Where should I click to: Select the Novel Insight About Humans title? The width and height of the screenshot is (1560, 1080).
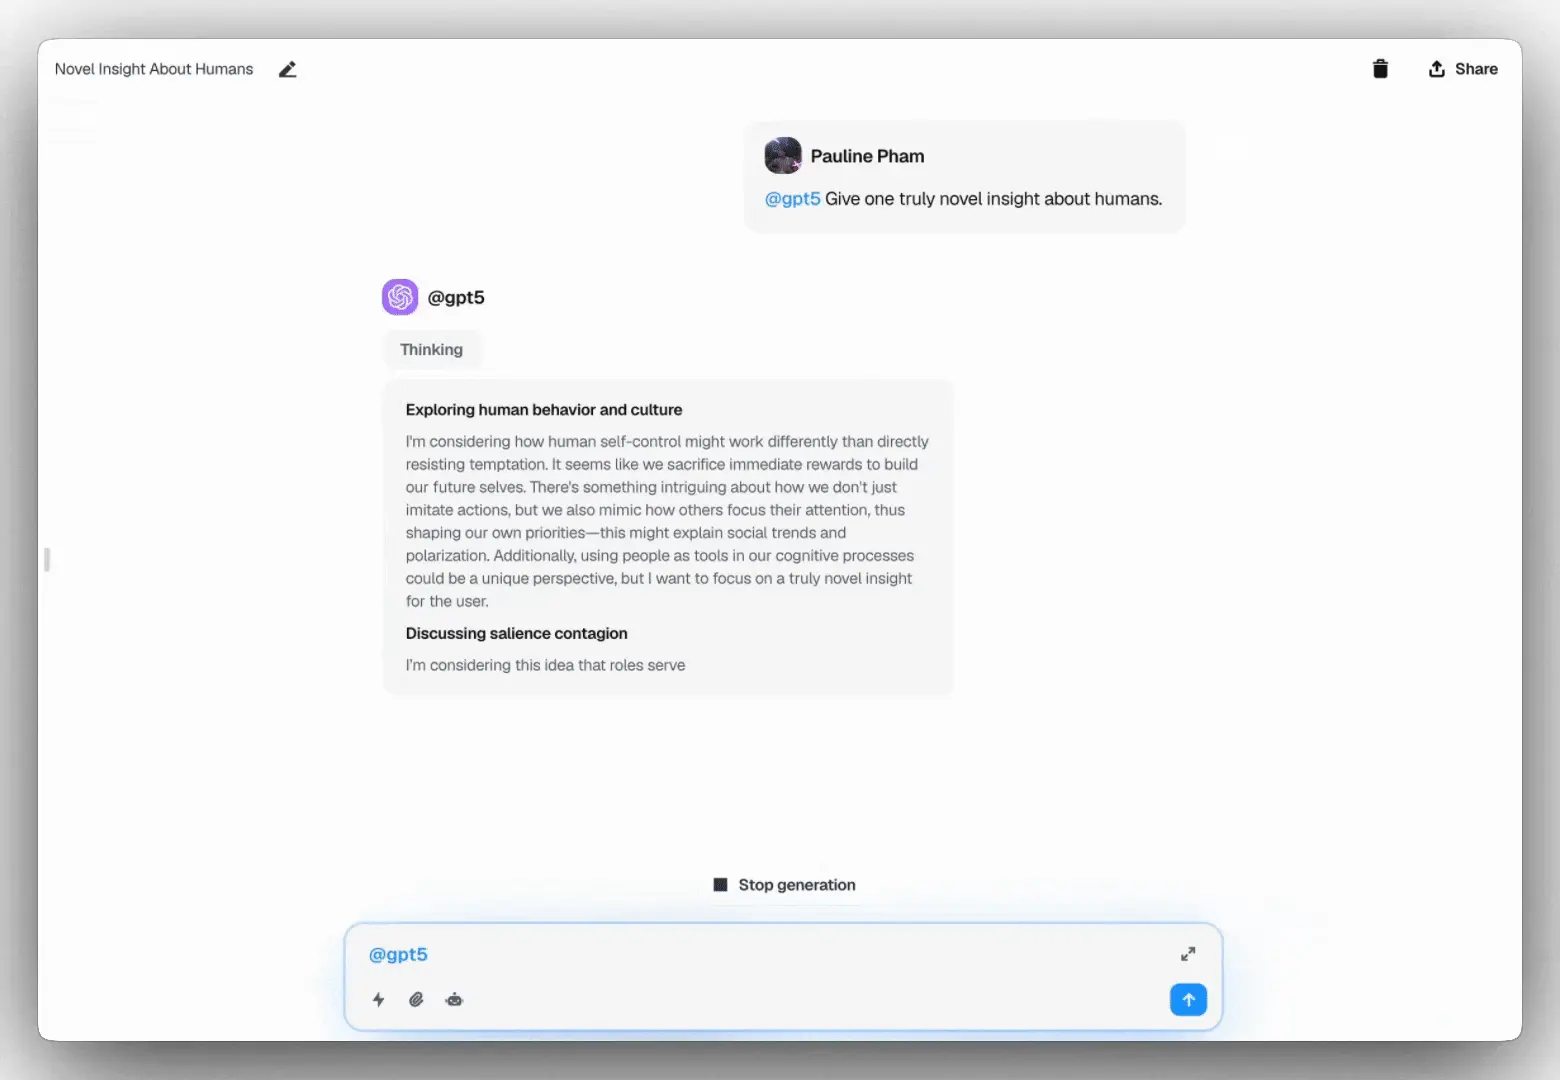point(153,69)
